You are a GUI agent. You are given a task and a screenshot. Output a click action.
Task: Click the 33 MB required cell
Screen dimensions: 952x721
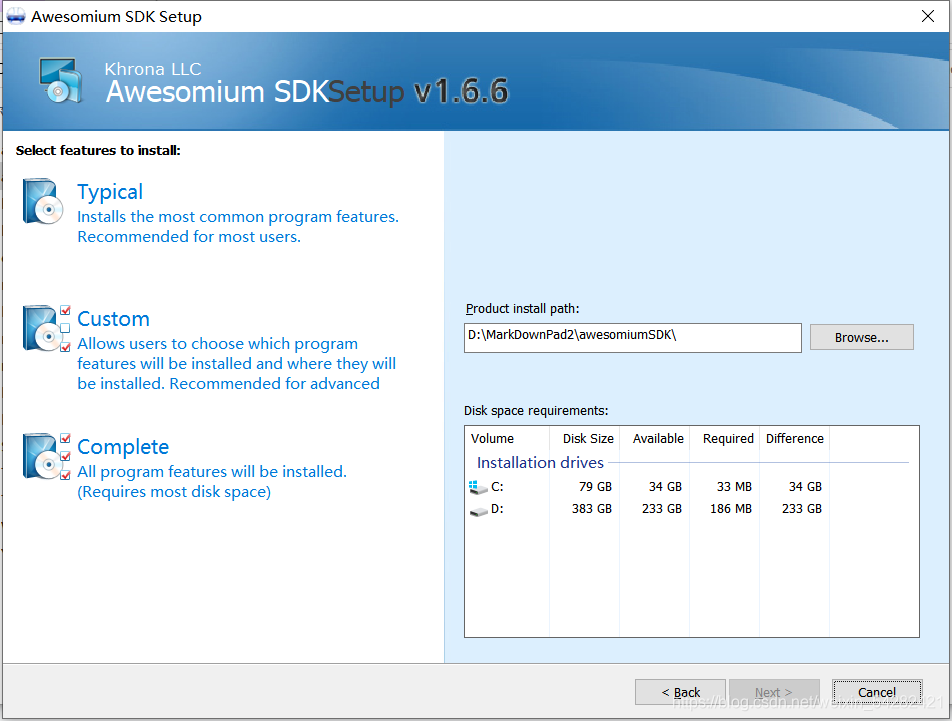pos(734,487)
